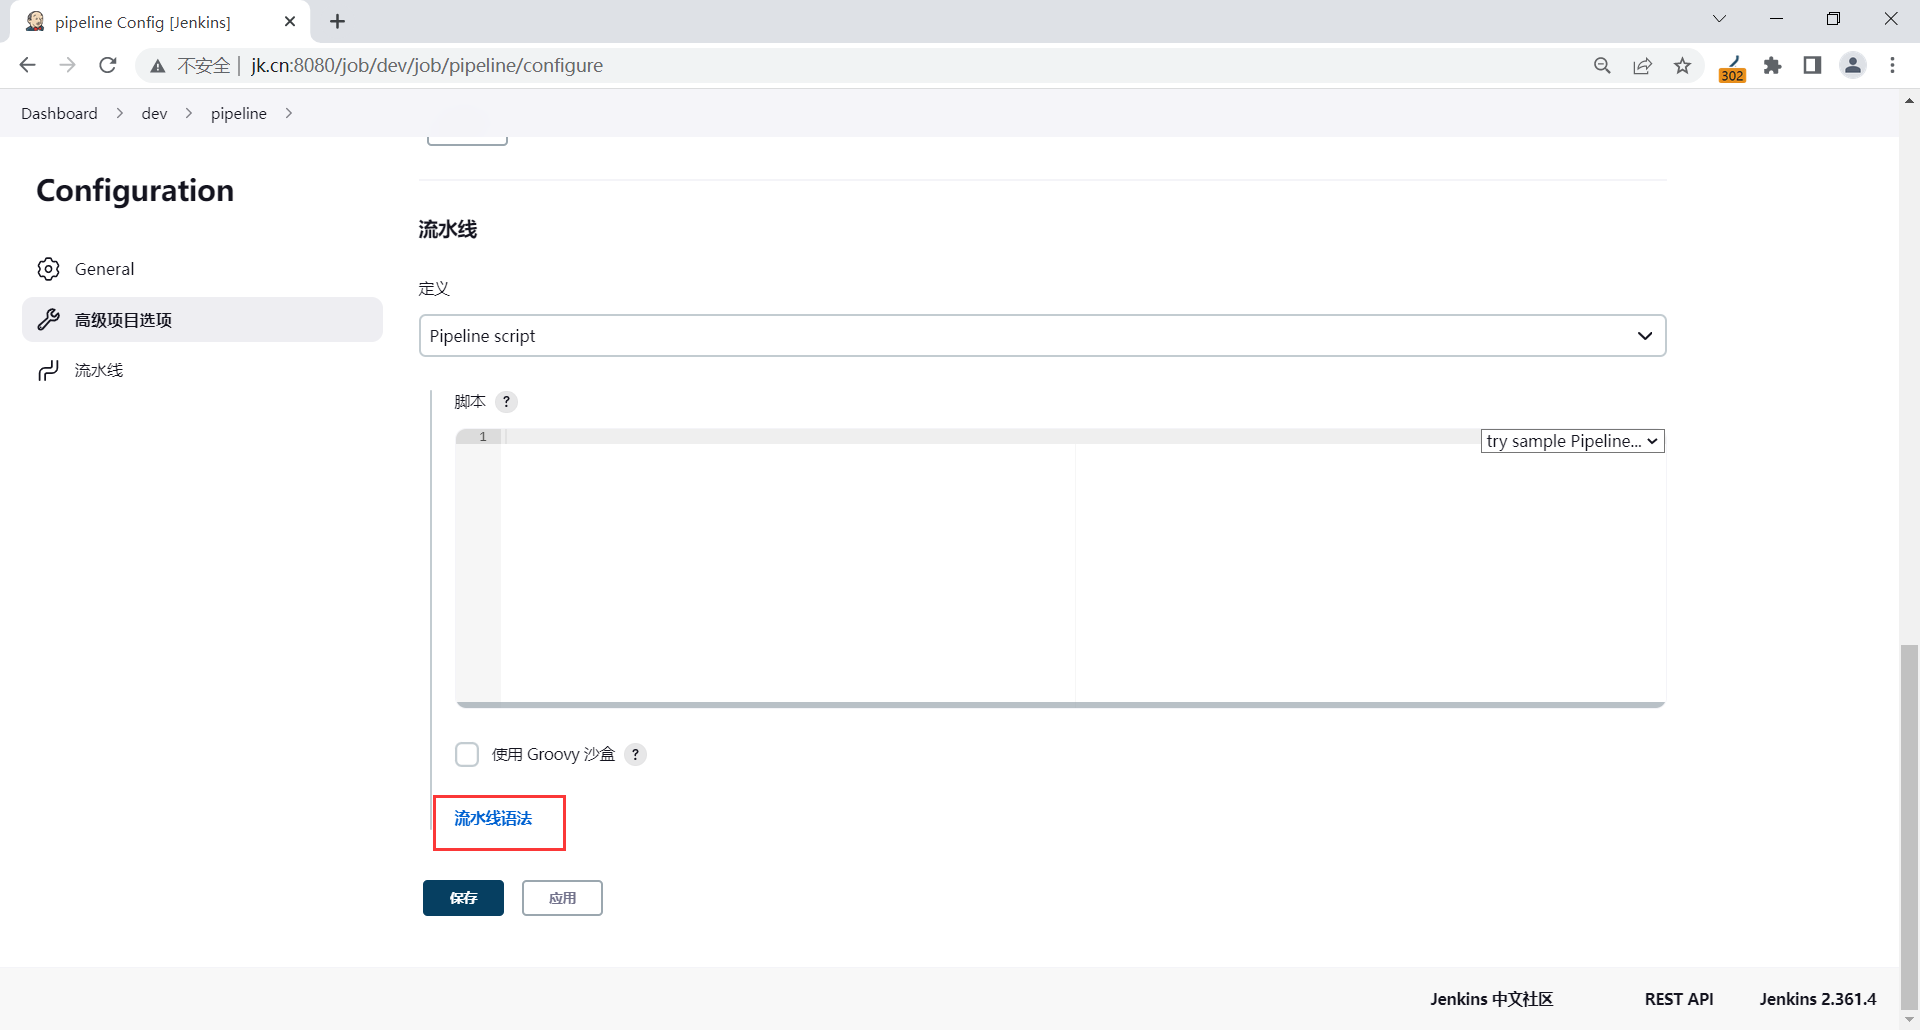The image size is (1920, 1030).
Task: Click the scrollbar down arrow
Action: tap(1909, 1020)
